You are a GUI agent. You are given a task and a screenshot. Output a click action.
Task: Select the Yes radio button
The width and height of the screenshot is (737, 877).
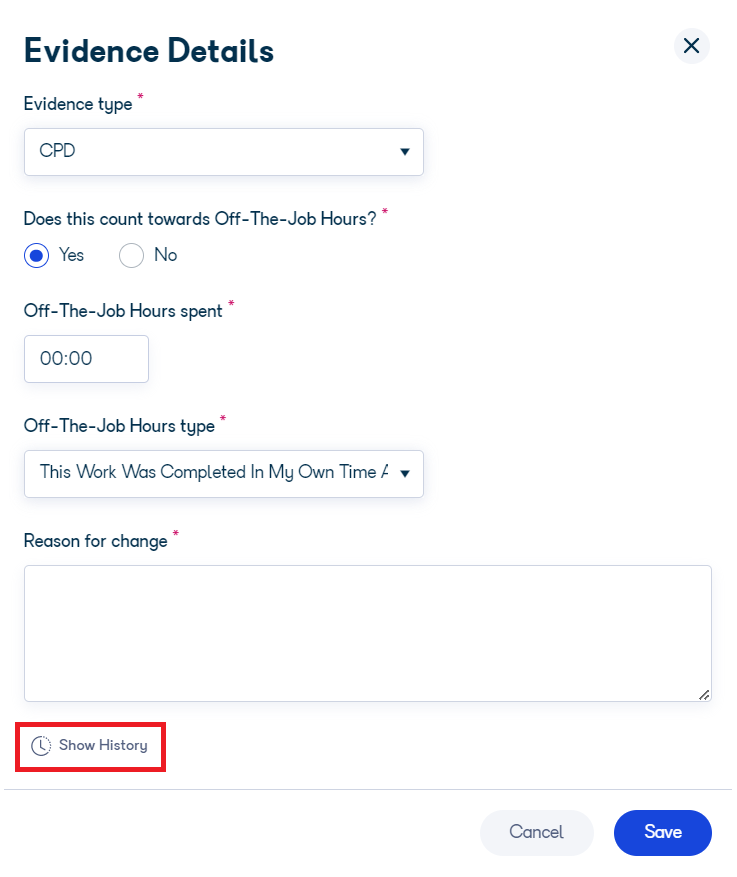[36, 256]
